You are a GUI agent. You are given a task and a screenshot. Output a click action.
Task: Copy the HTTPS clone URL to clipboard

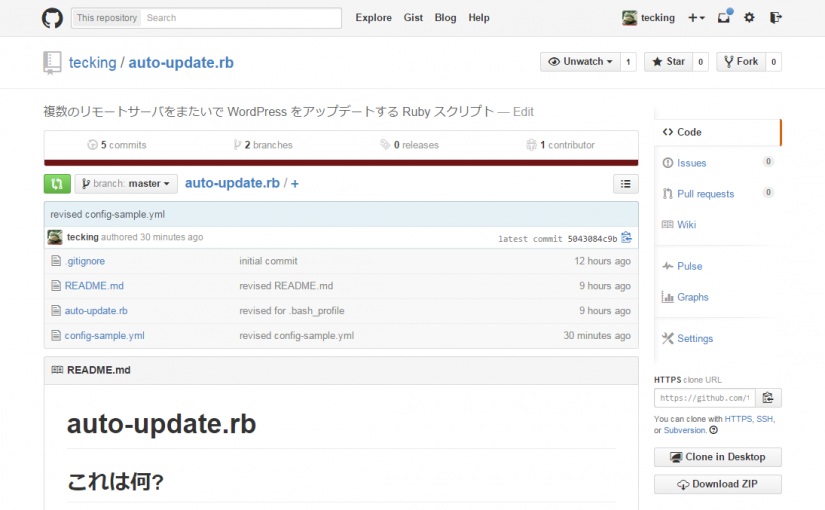tap(768, 398)
